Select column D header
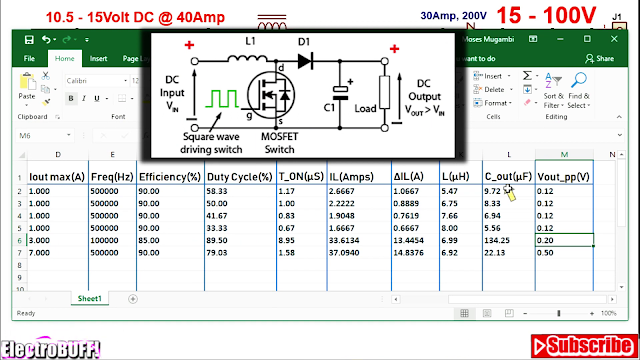This screenshot has width=640, height=360. click(58, 154)
